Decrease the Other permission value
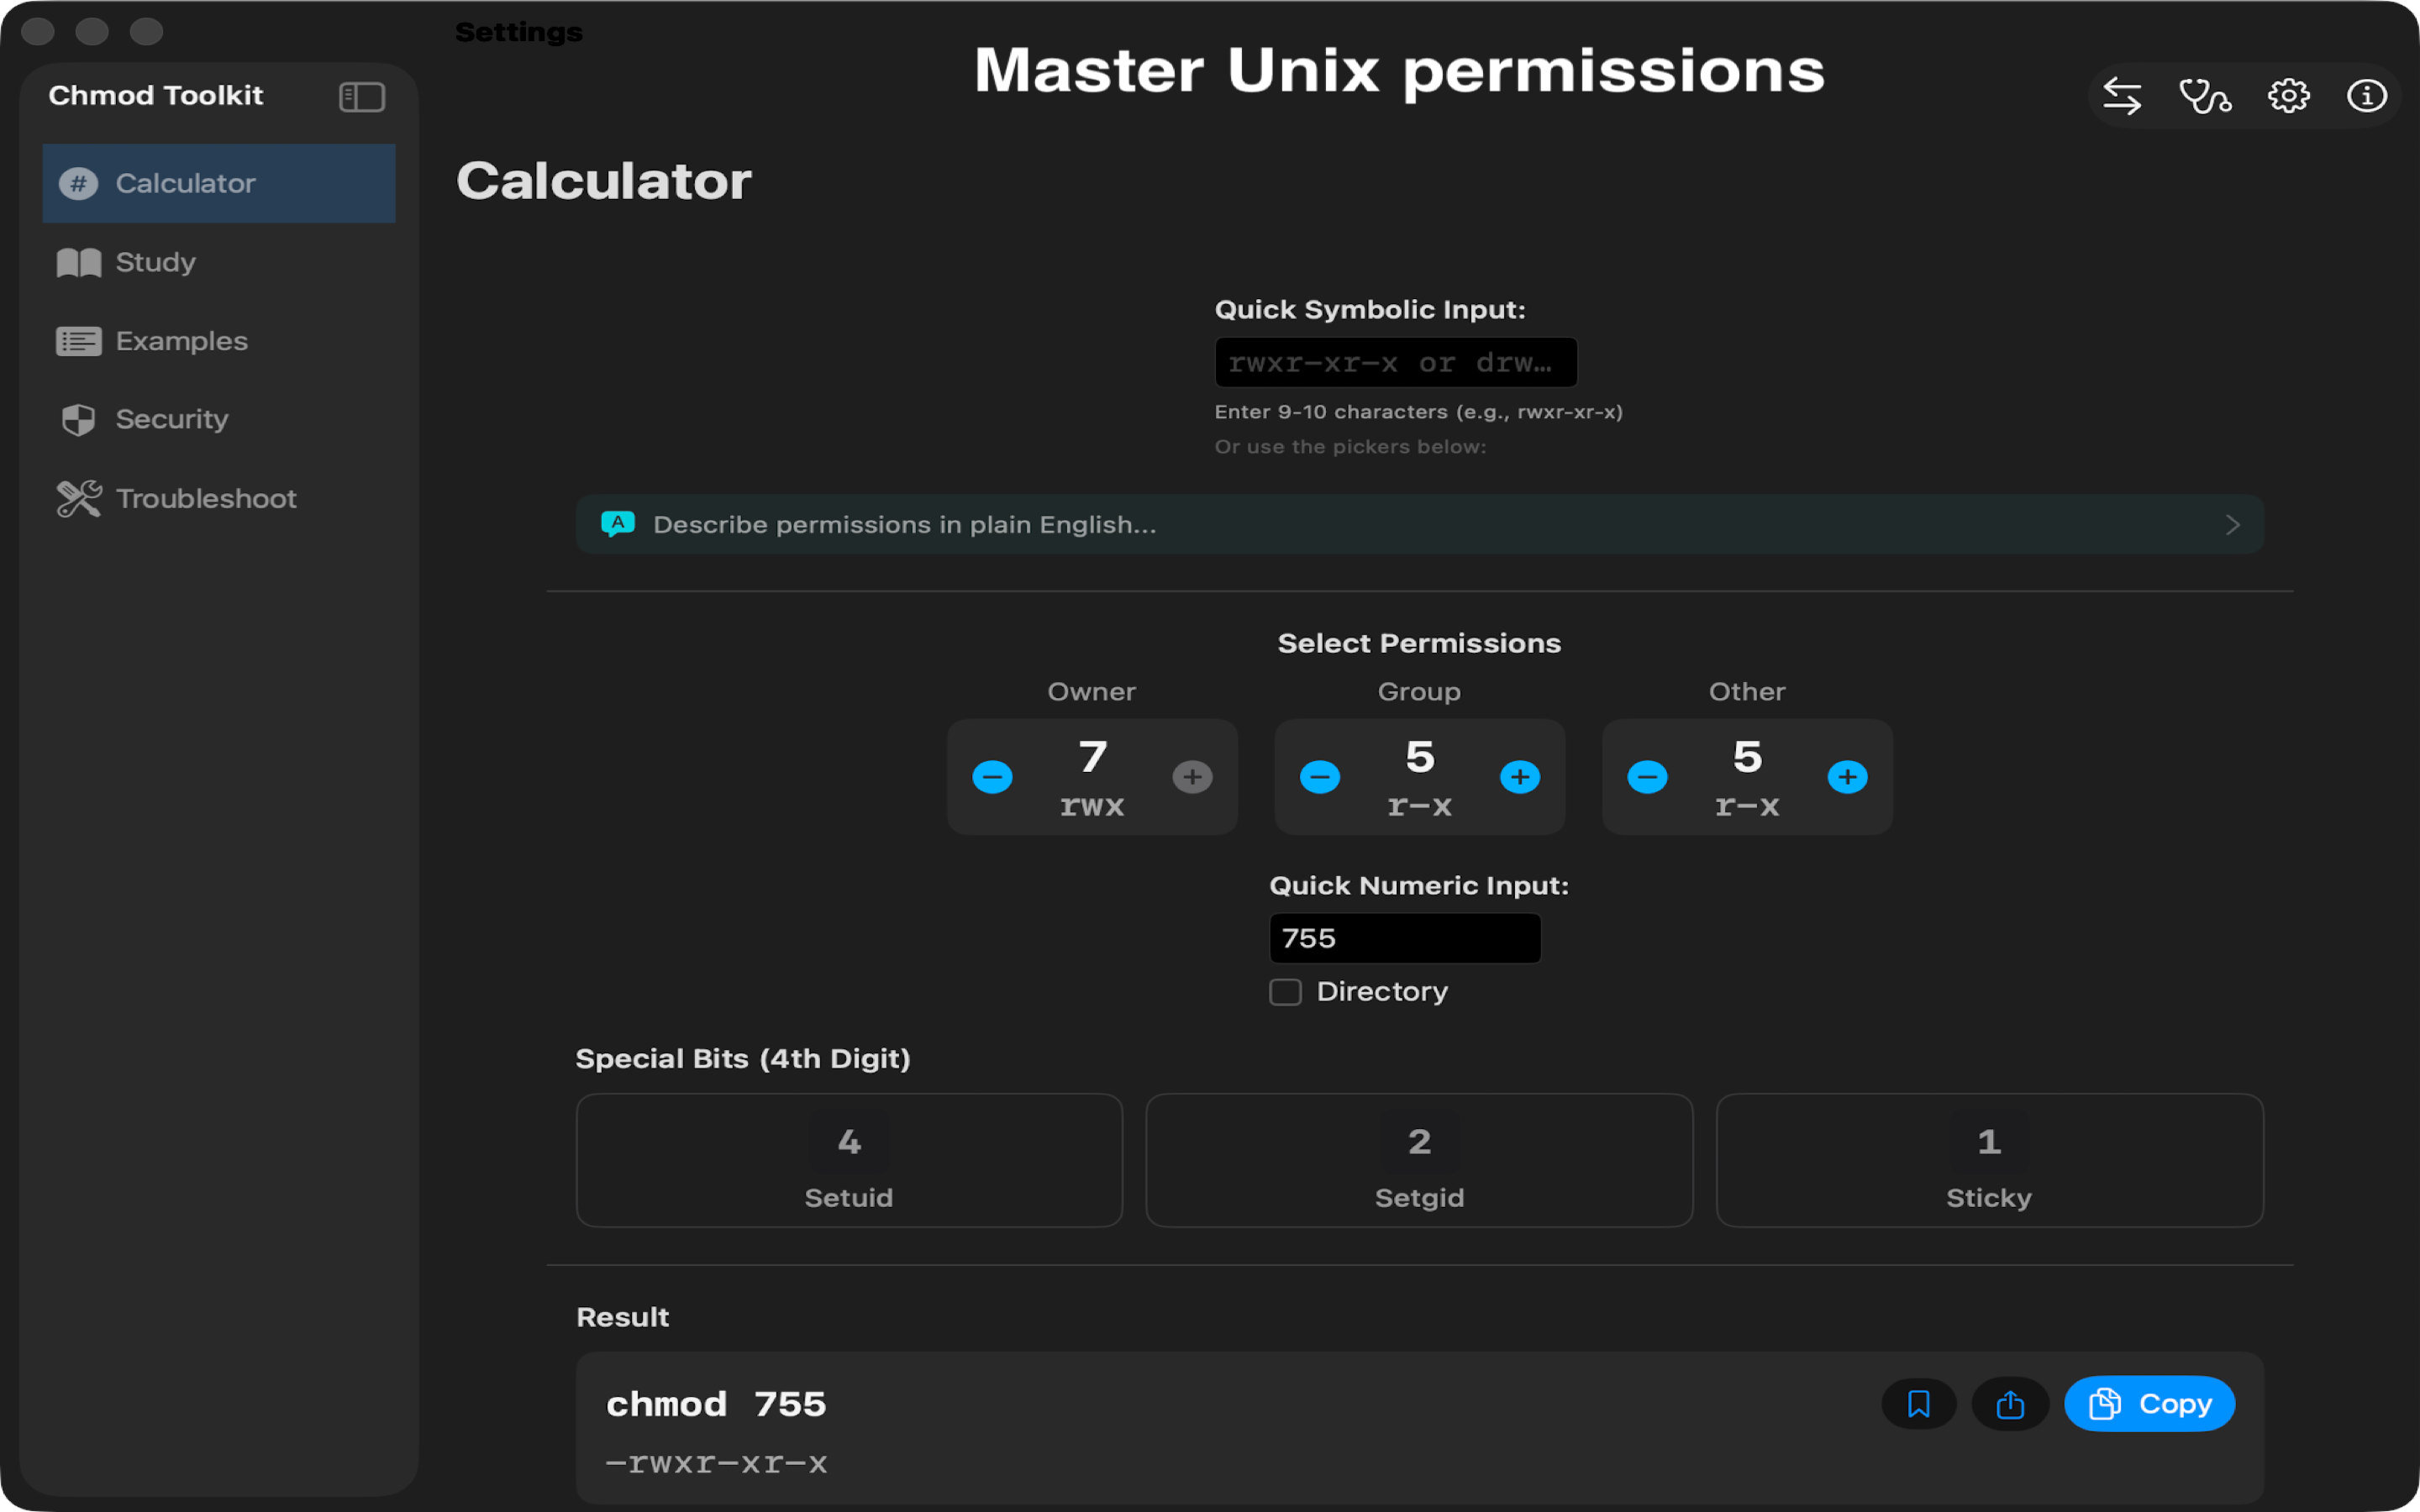The image size is (2420, 1512). (1647, 777)
